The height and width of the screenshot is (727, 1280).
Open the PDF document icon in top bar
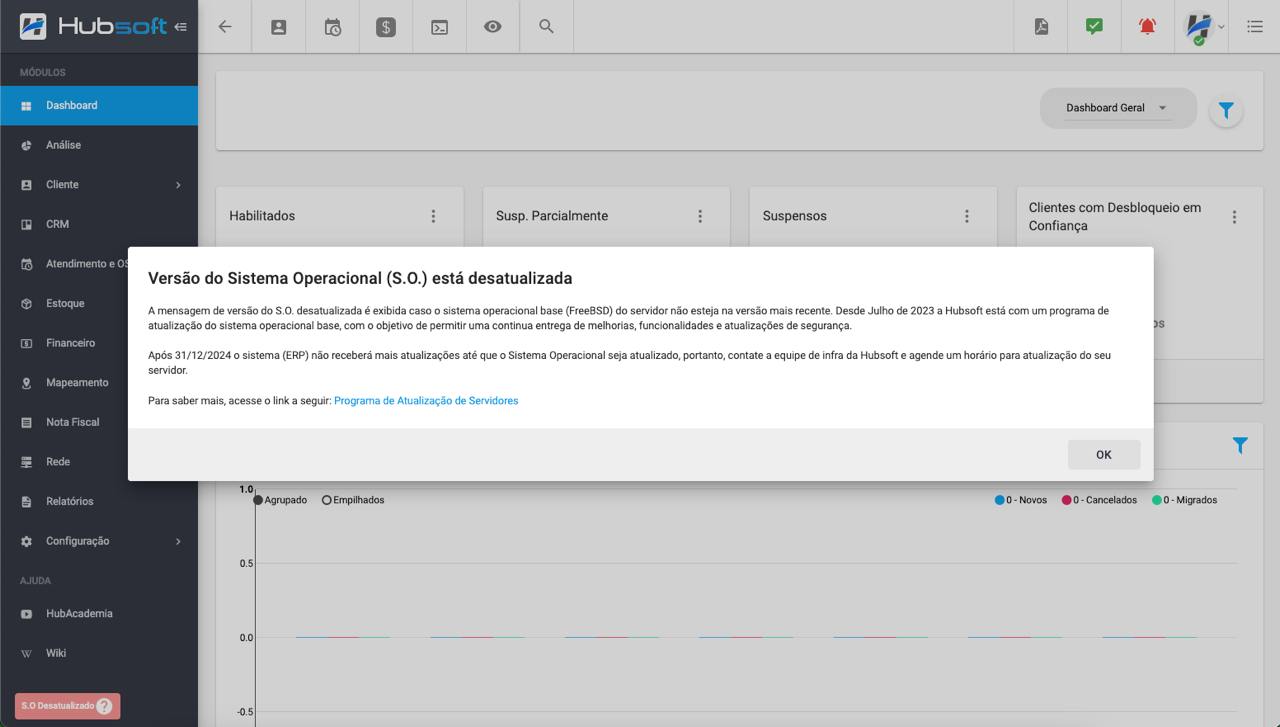pos(1041,27)
